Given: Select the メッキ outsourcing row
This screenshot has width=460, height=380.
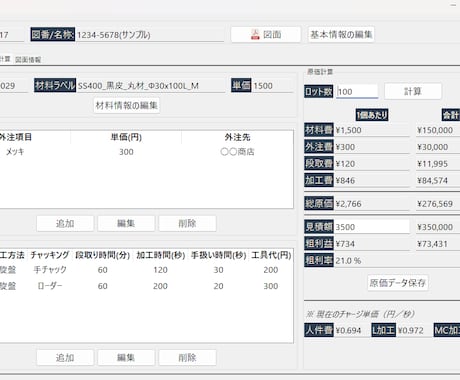Looking at the screenshot, I should 146,152.
